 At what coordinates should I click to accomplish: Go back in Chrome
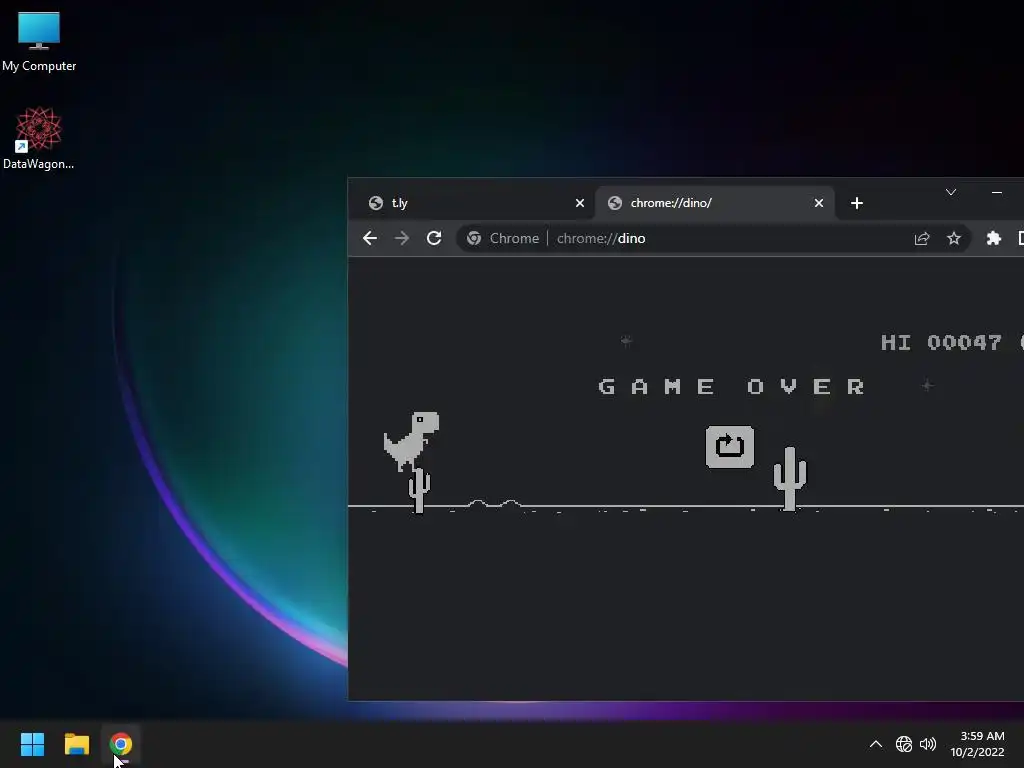click(x=370, y=238)
